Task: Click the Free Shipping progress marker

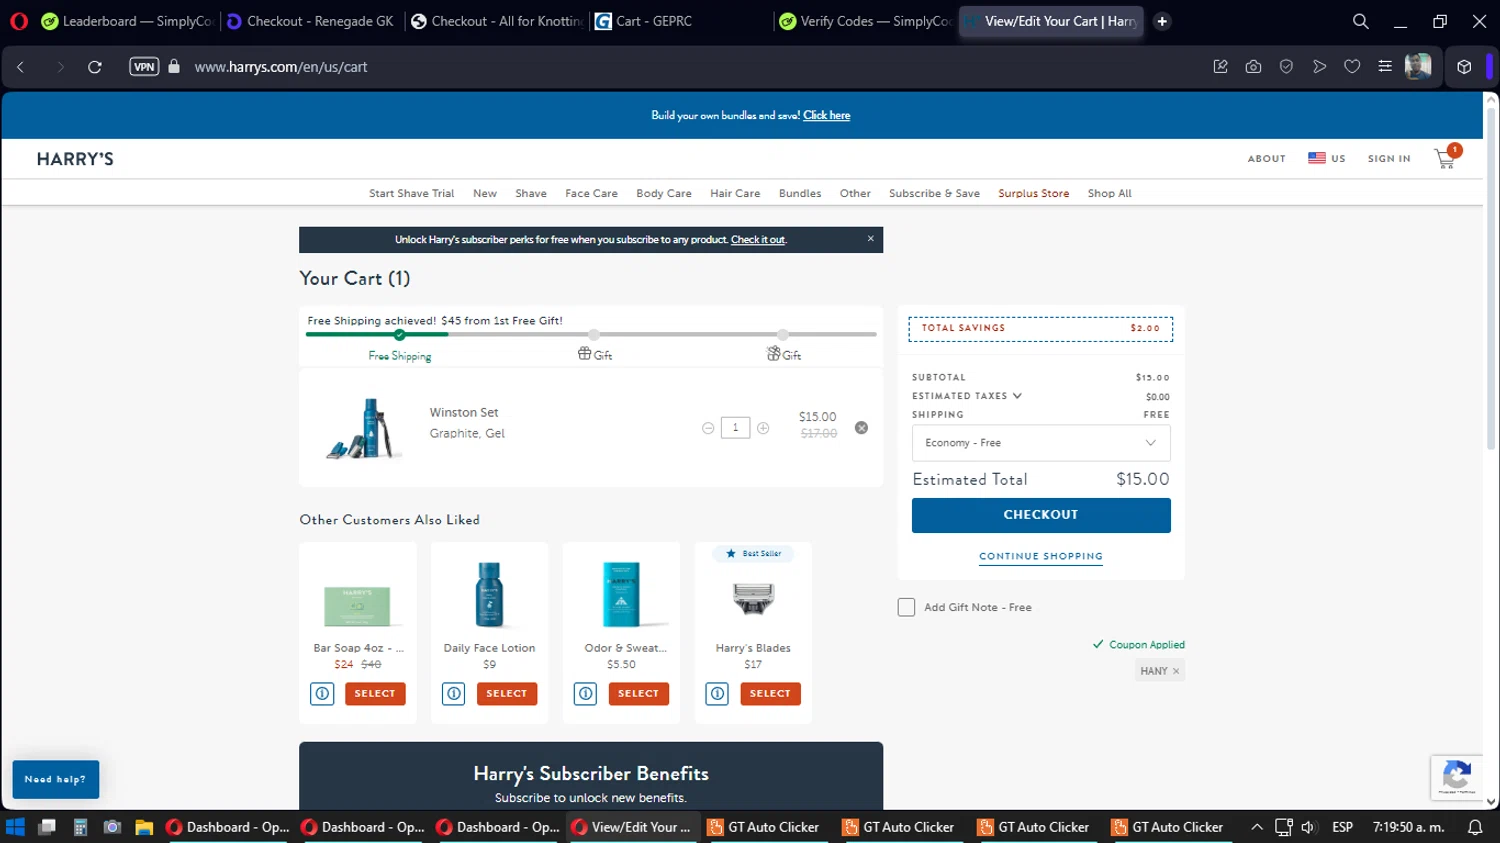Action: click(399, 334)
